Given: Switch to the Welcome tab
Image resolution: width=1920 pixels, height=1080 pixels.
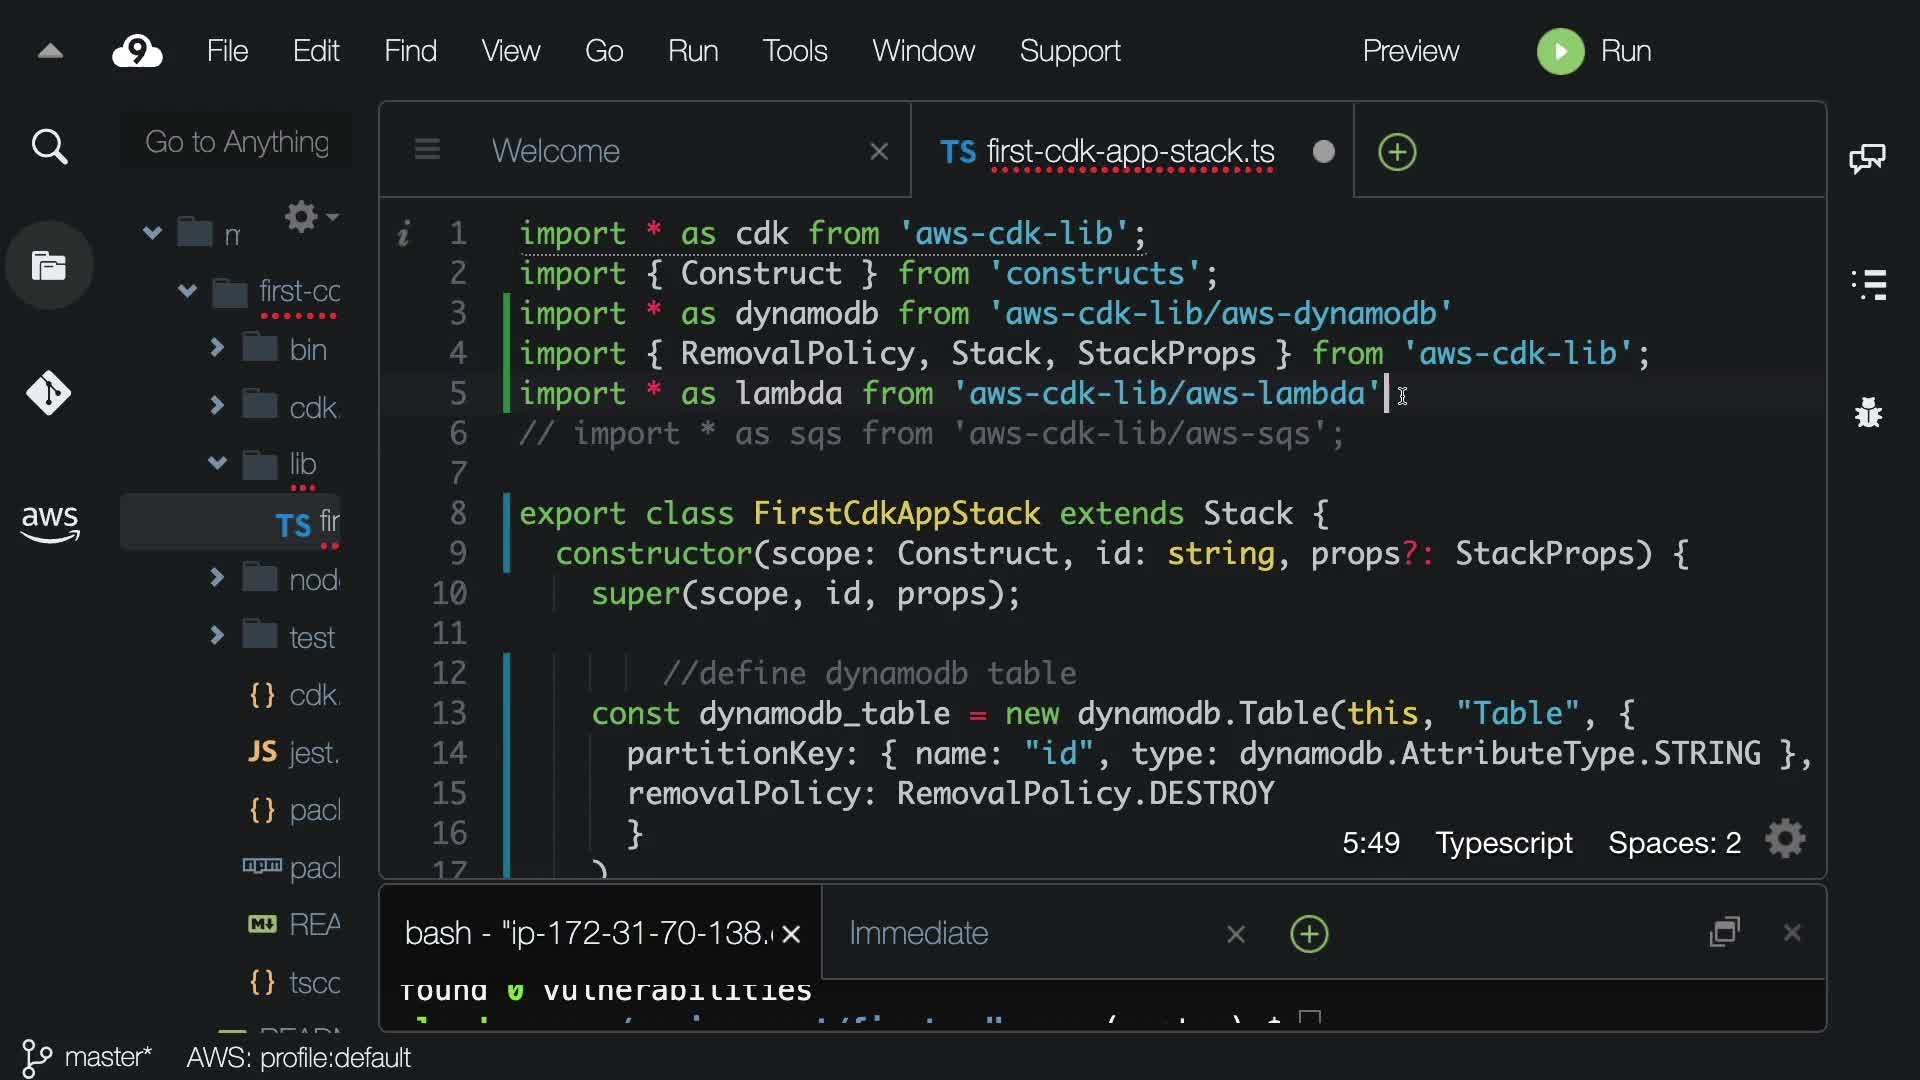Looking at the screenshot, I should click(556, 151).
